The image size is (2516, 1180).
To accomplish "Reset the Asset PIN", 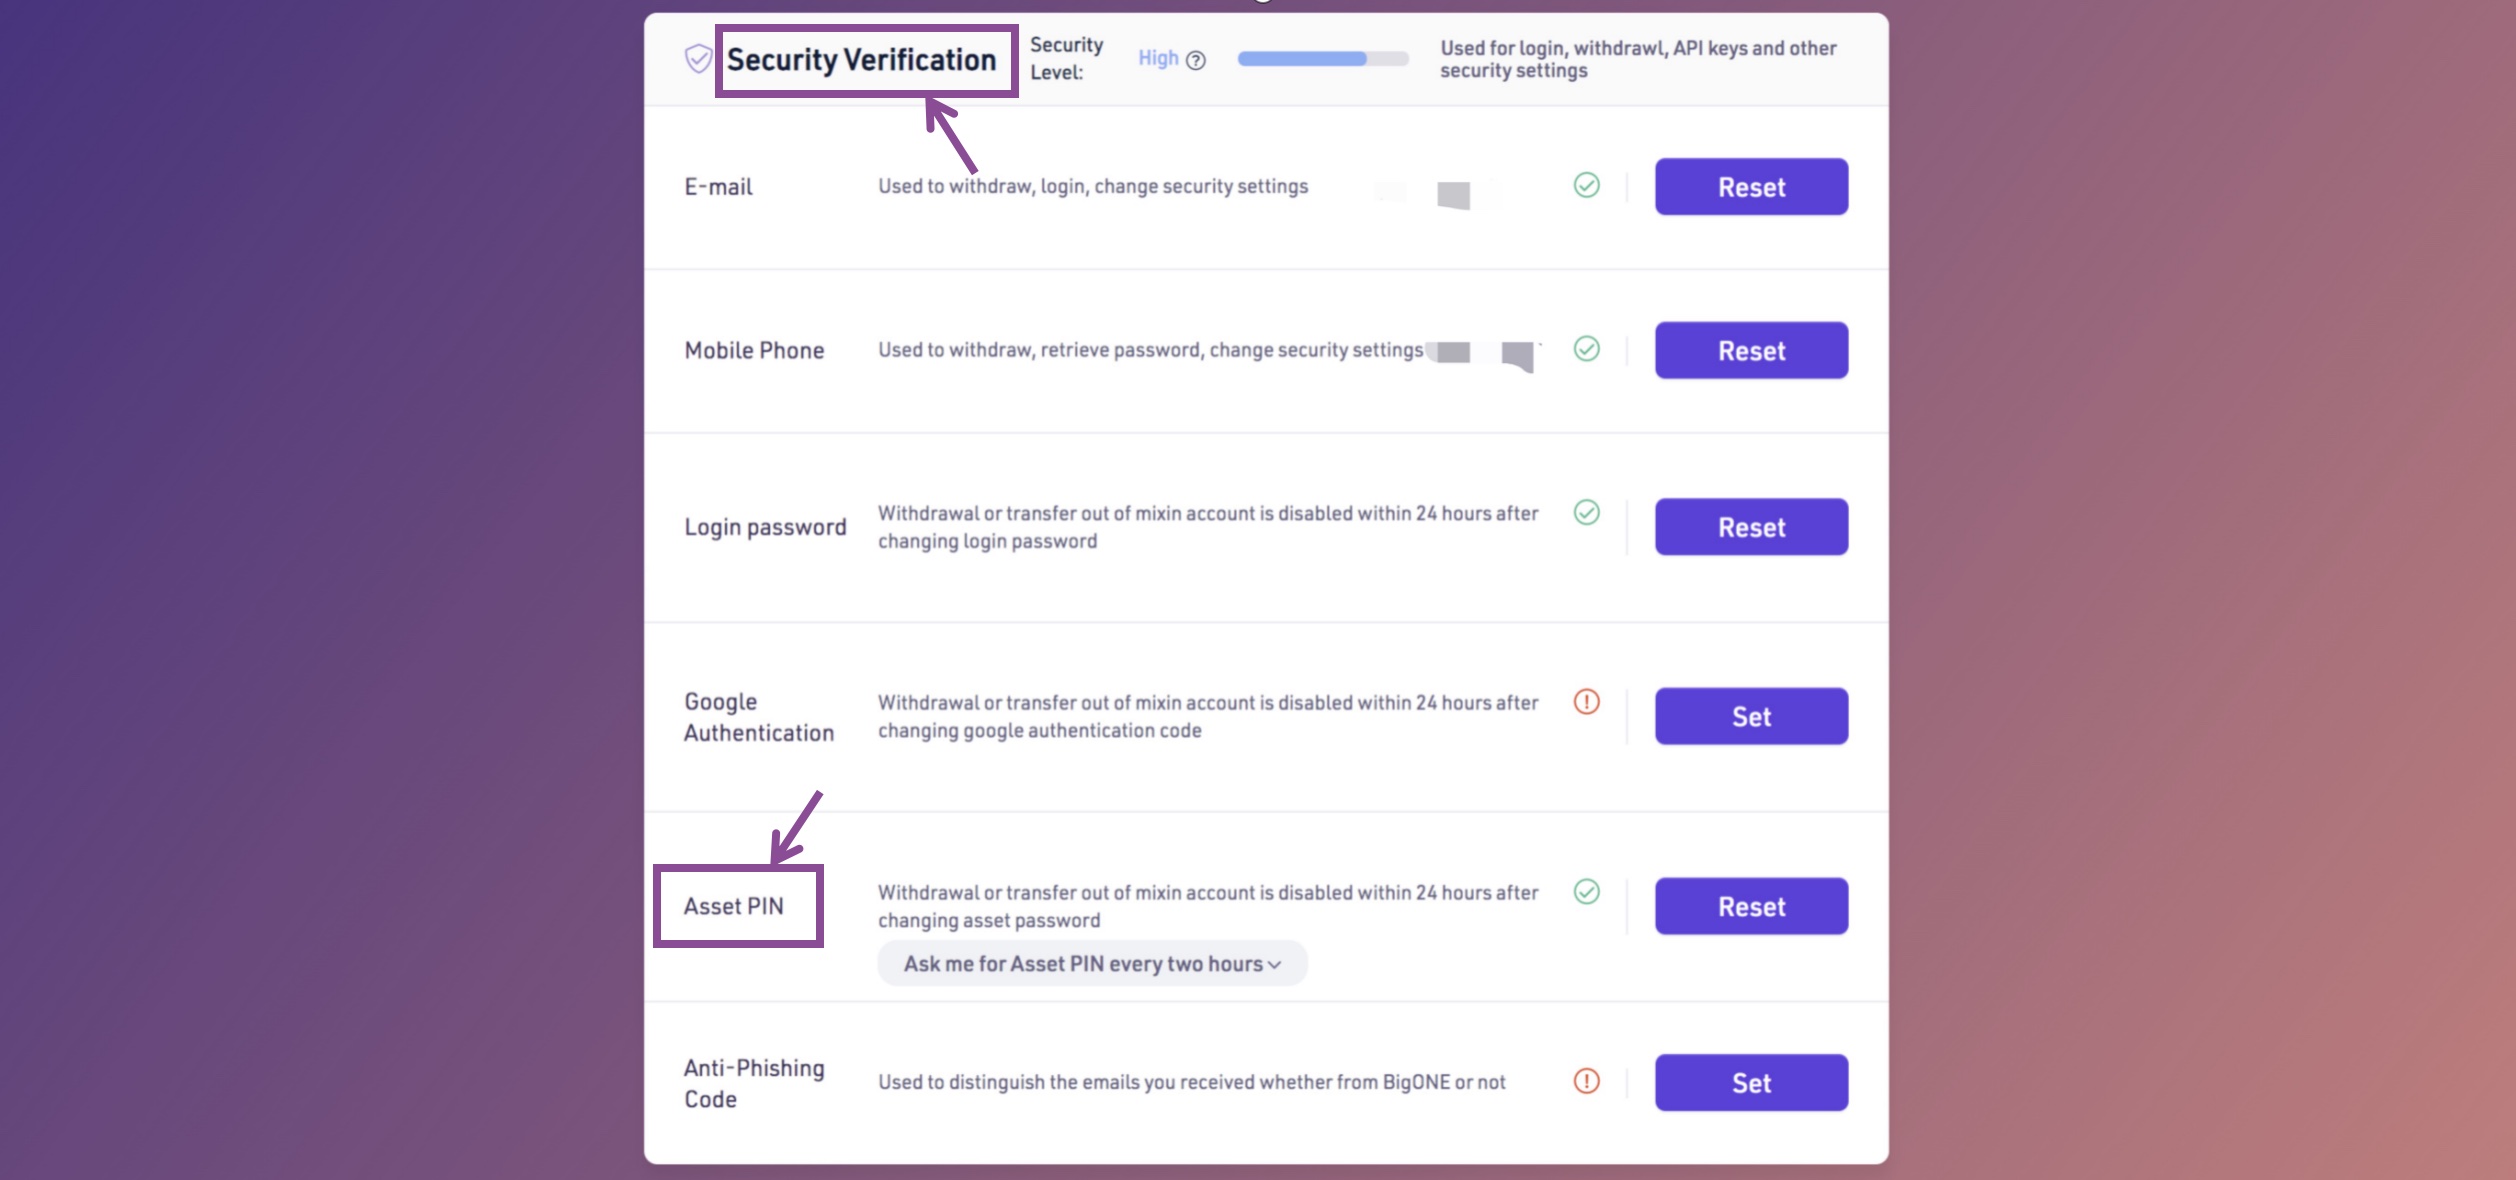I will point(1751,906).
